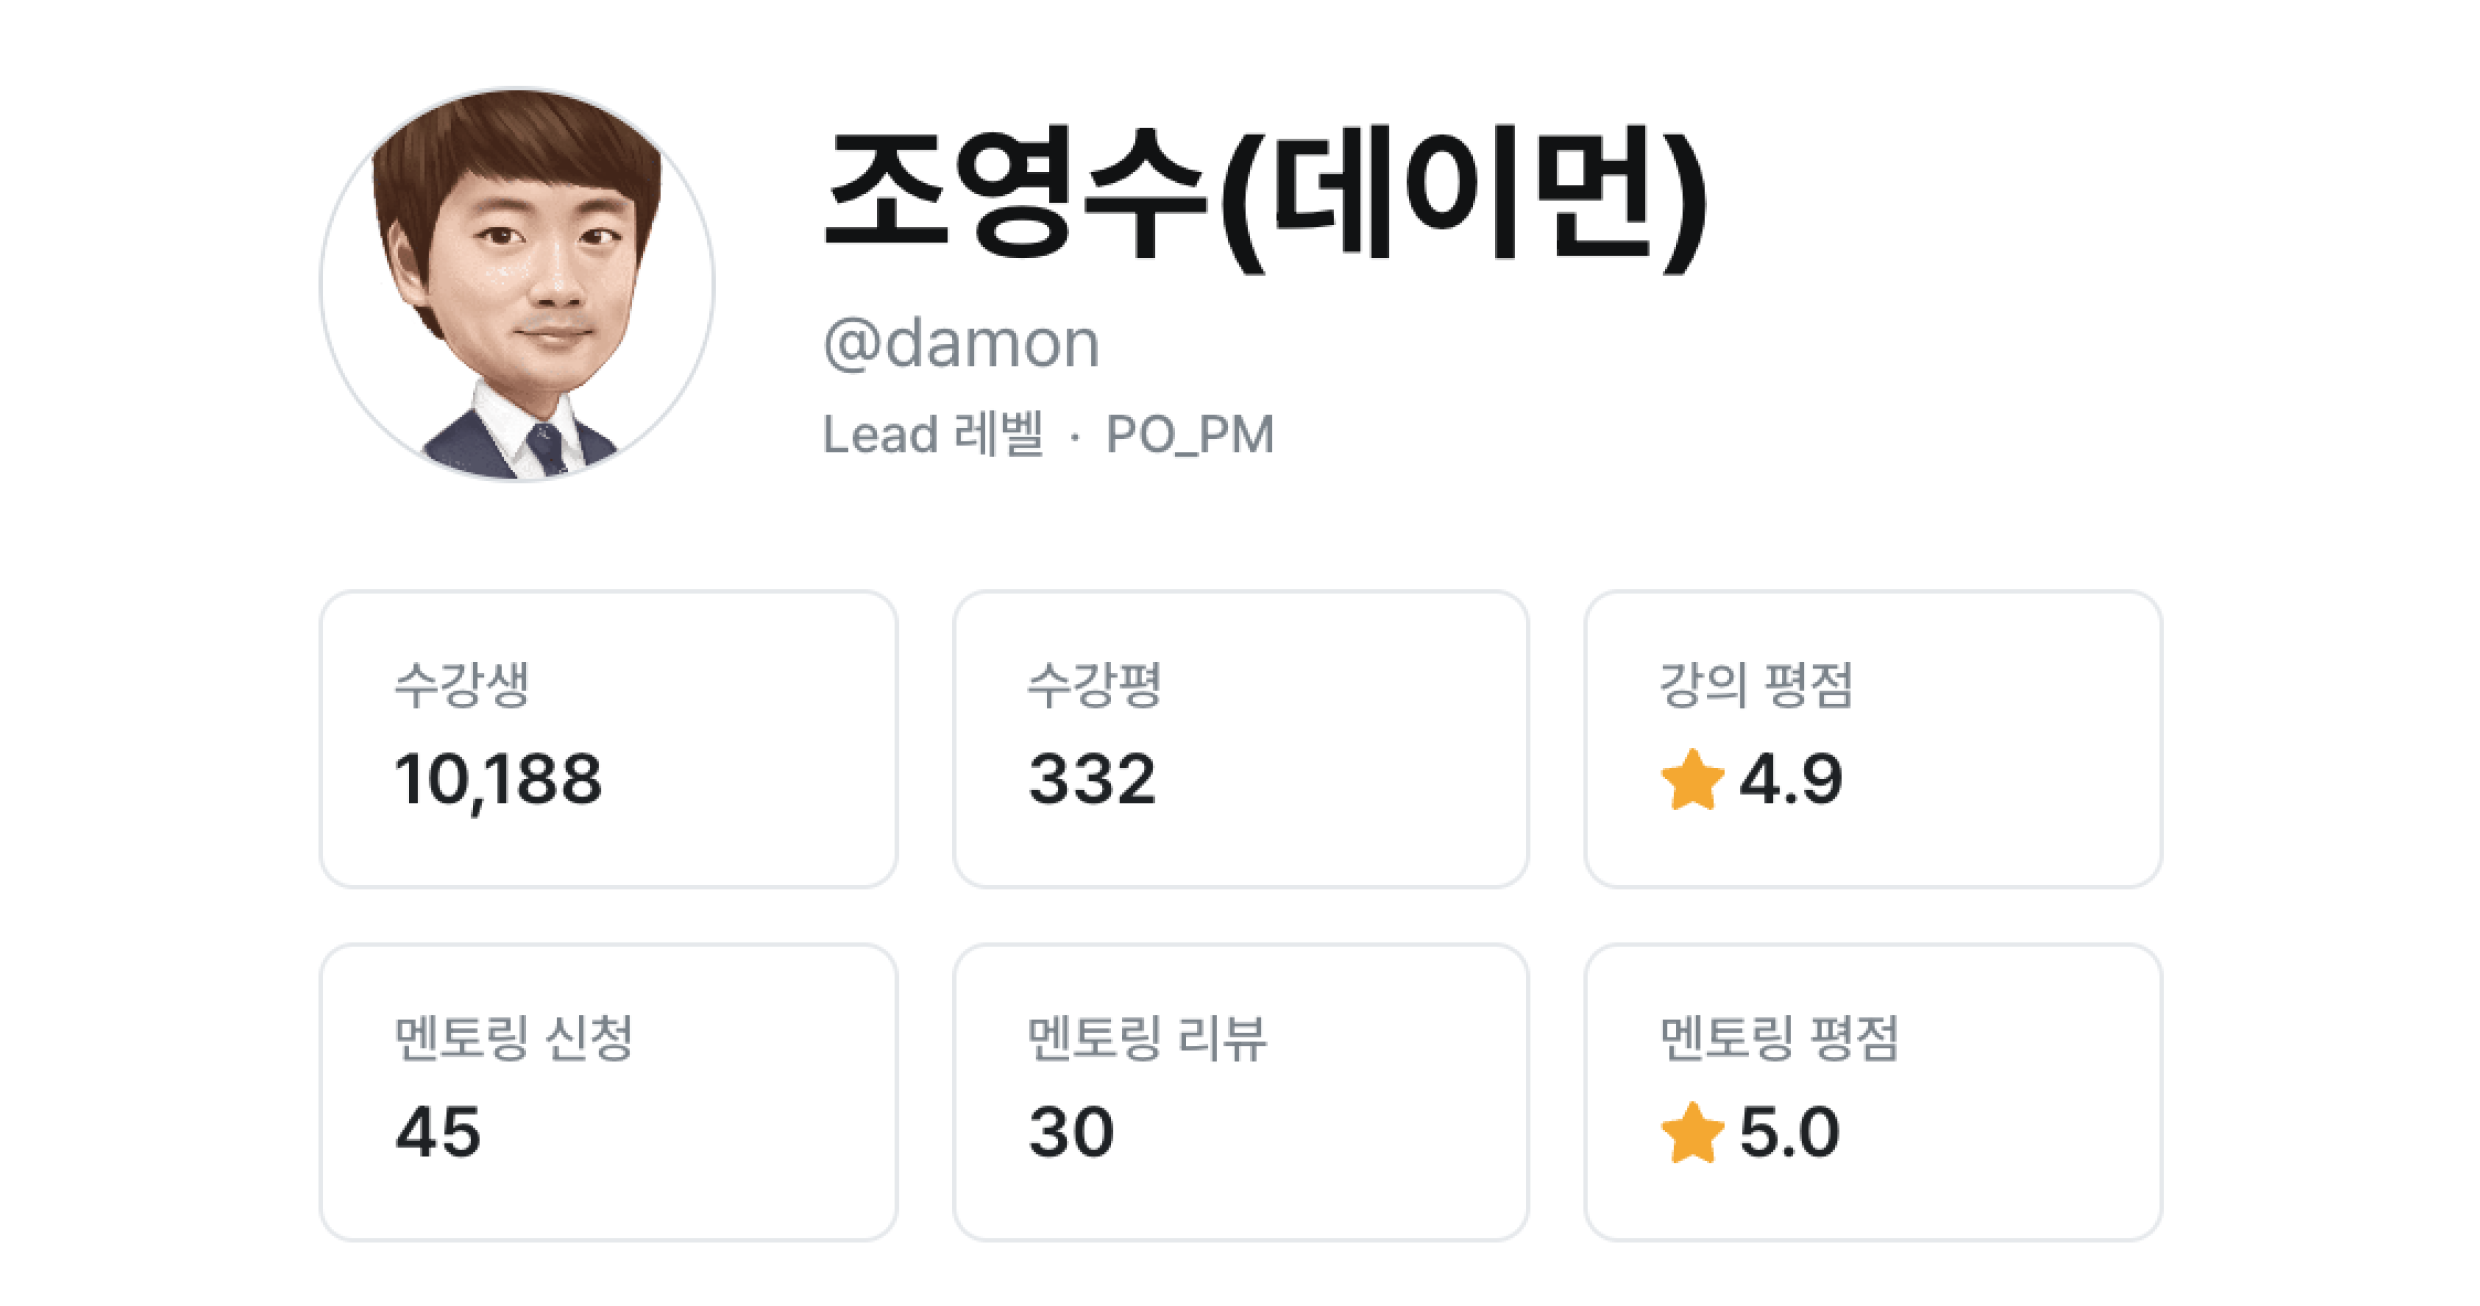The image size is (2480, 1306).
Task: Open the cartoon profile avatar picture
Action: (517, 285)
